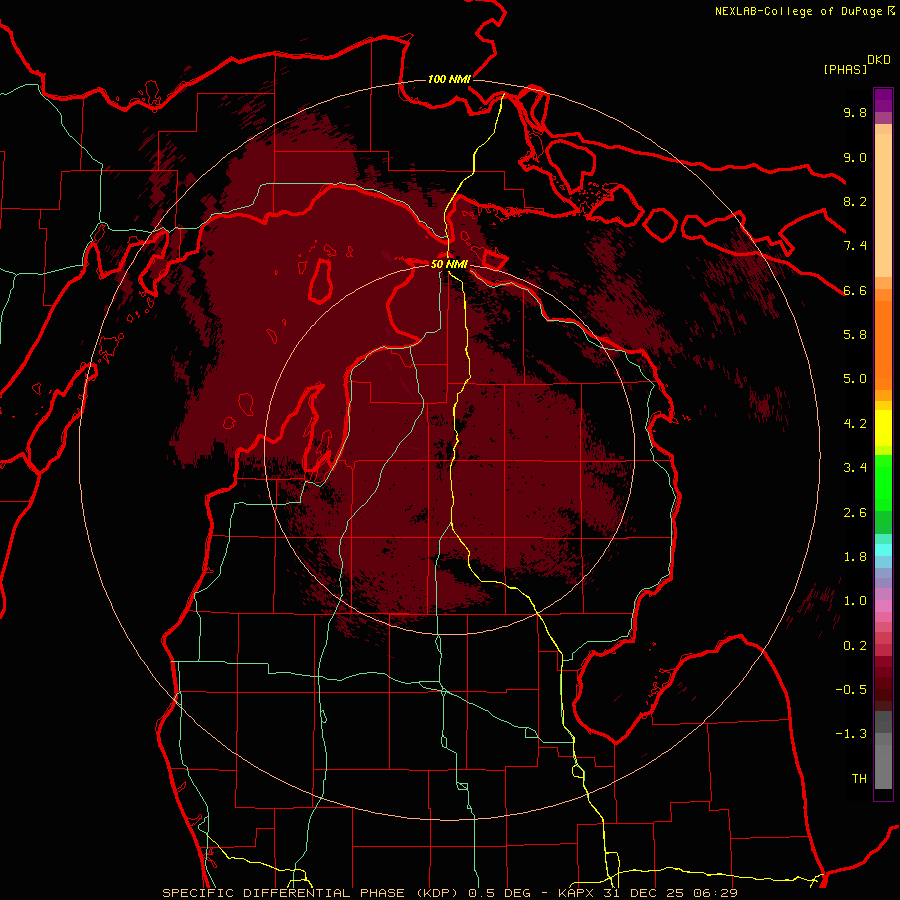Click the TH label on the scale
The width and height of the screenshot is (900, 900).
coord(859,779)
